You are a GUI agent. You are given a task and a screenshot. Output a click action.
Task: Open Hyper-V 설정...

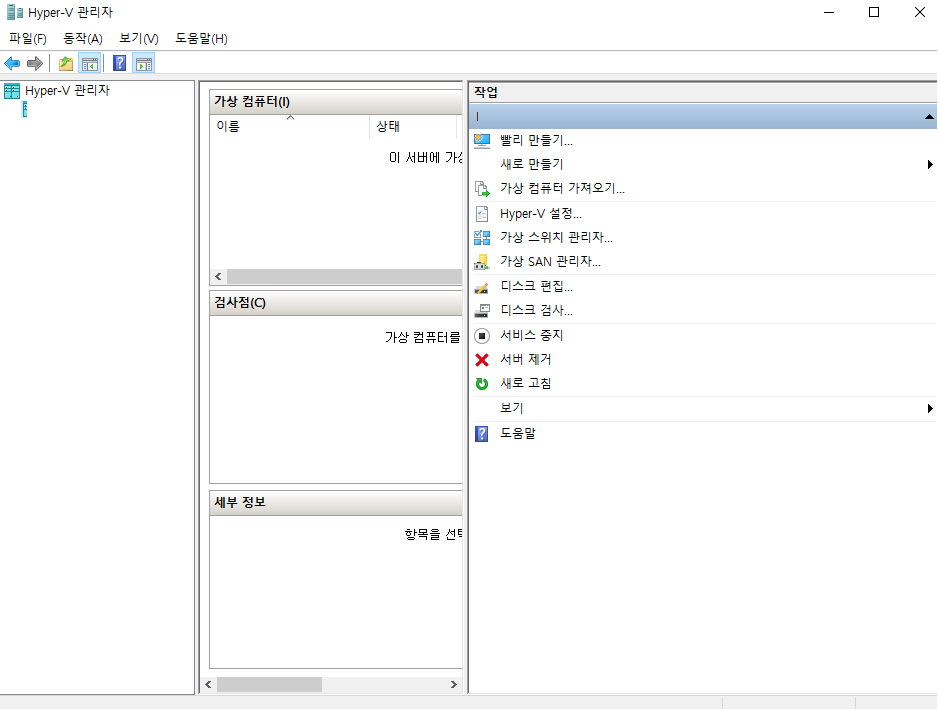tap(541, 214)
